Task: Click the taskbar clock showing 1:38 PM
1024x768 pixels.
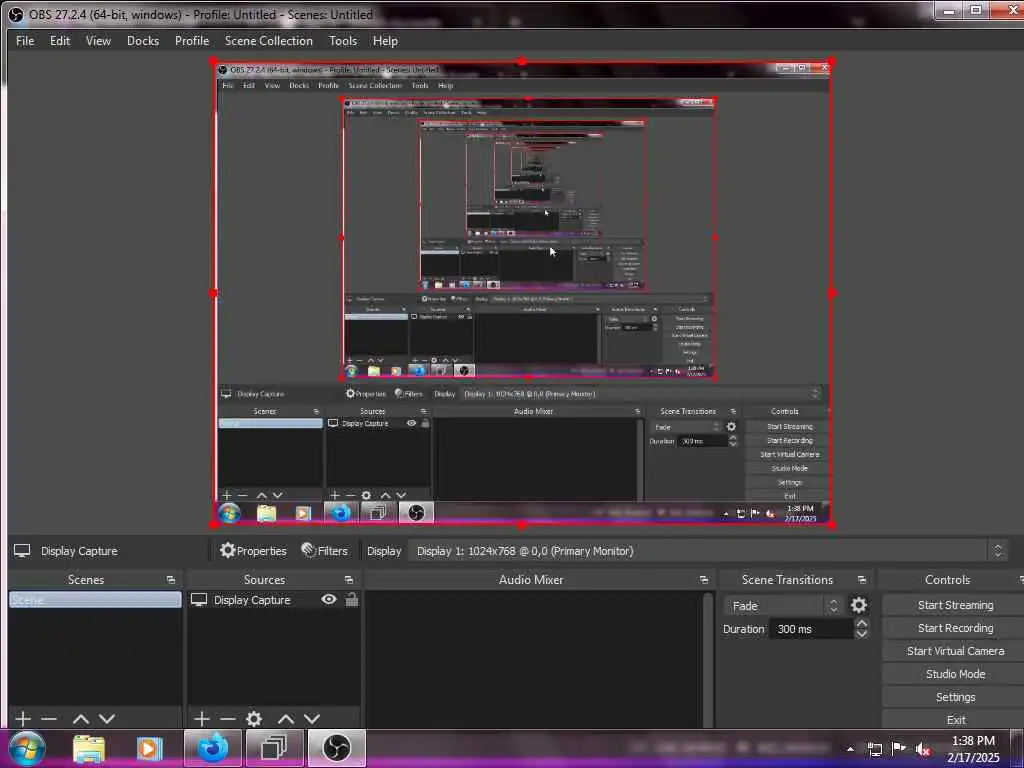Action: (973, 748)
